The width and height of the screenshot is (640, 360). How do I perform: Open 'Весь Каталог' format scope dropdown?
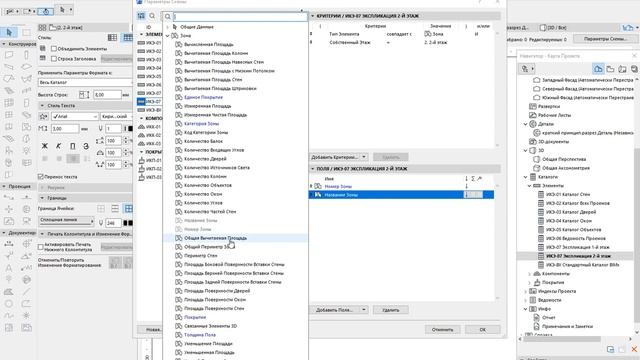coord(85,82)
